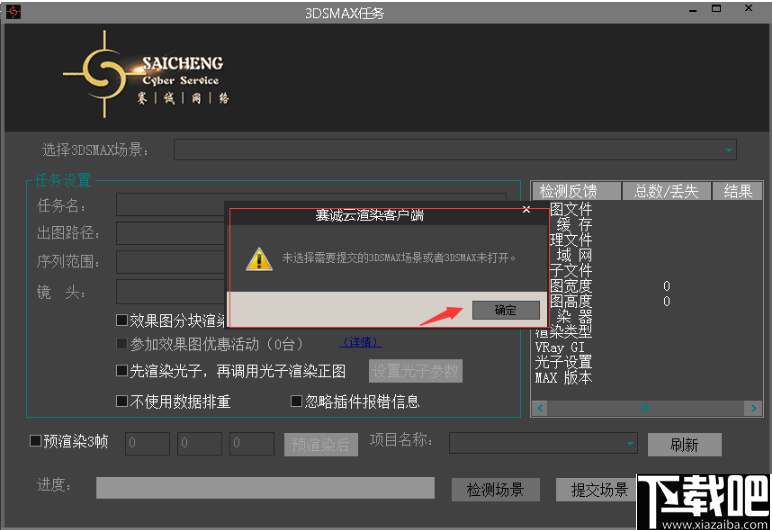Select the 光子设置 row
772x530 pixels.
coord(563,363)
